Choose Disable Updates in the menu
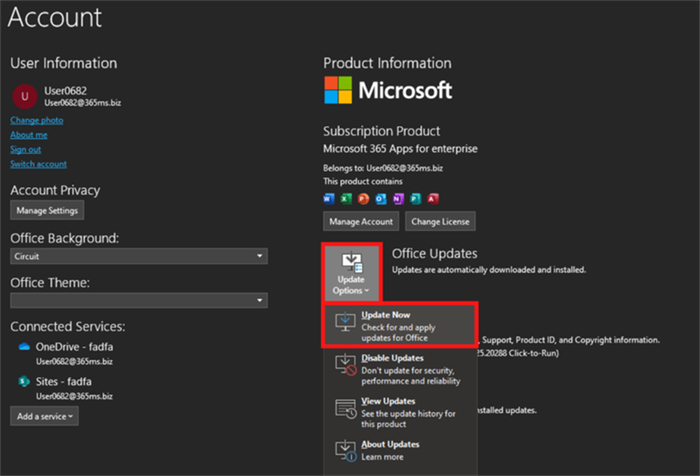The height and width of the screenshot is (476, 700). 399,368
